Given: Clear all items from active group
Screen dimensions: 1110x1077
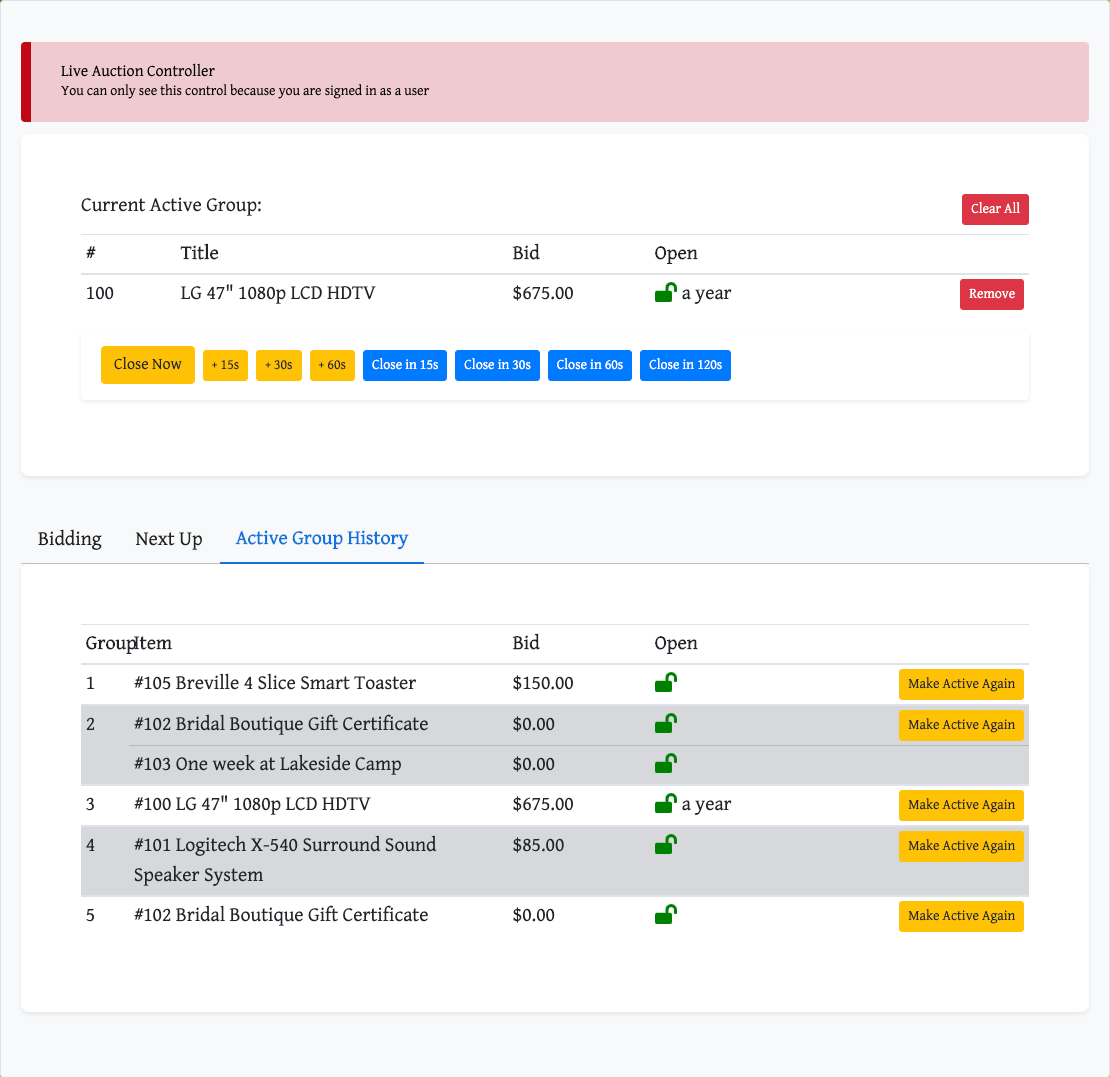Looking at the screenshot, I should (x=995, y=209).
